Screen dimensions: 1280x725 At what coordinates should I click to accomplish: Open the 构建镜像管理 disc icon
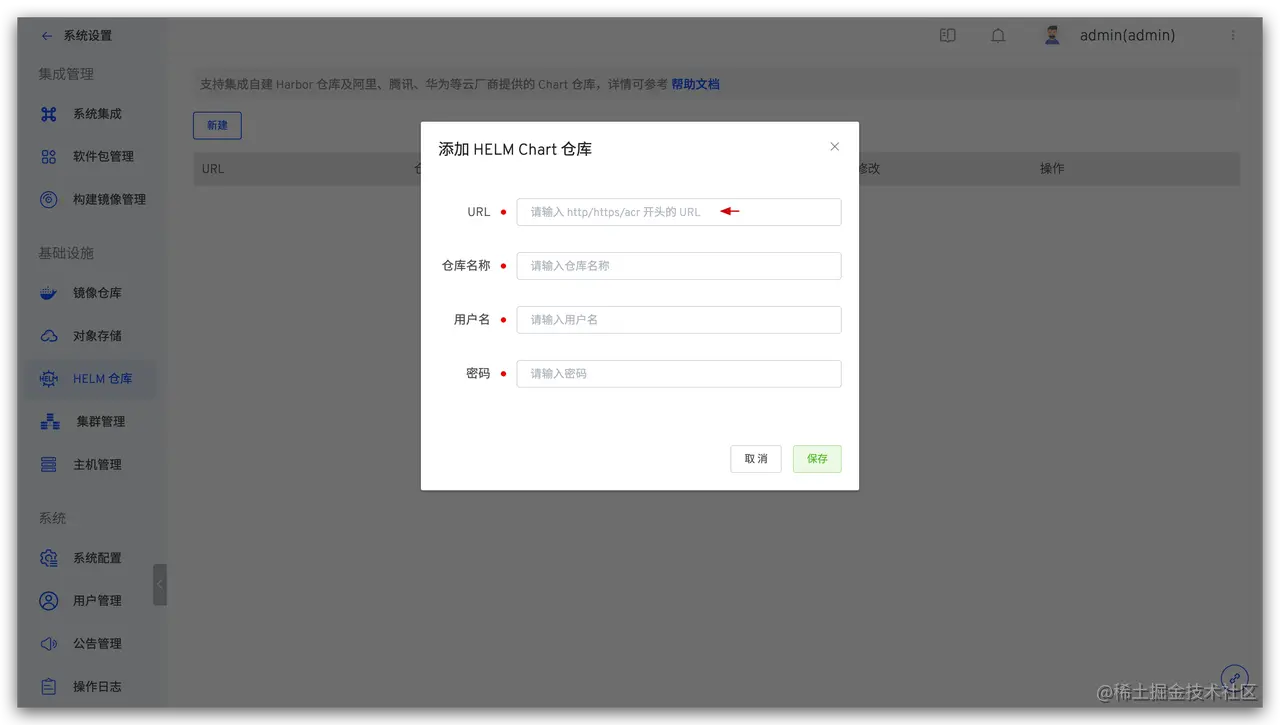click(x=48, y=199)
